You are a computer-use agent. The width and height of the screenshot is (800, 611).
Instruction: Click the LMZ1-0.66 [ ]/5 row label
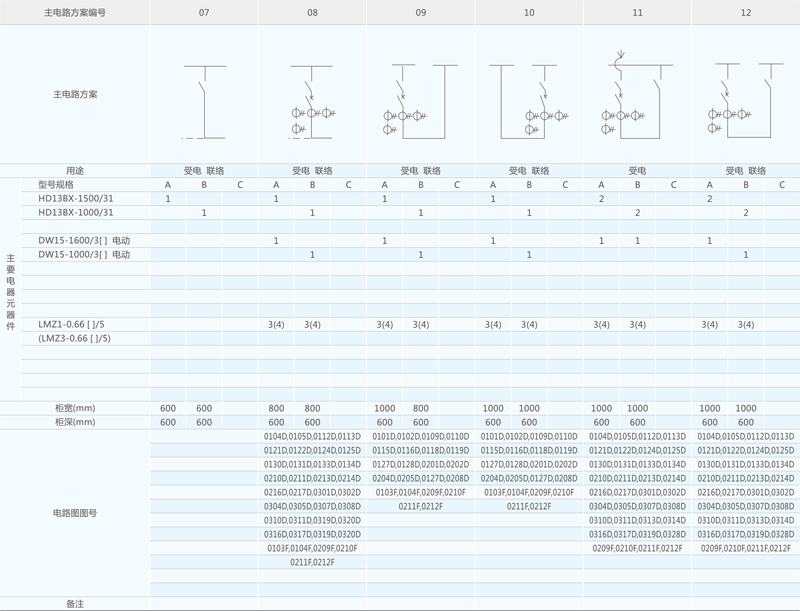click(x=71, y=324)
